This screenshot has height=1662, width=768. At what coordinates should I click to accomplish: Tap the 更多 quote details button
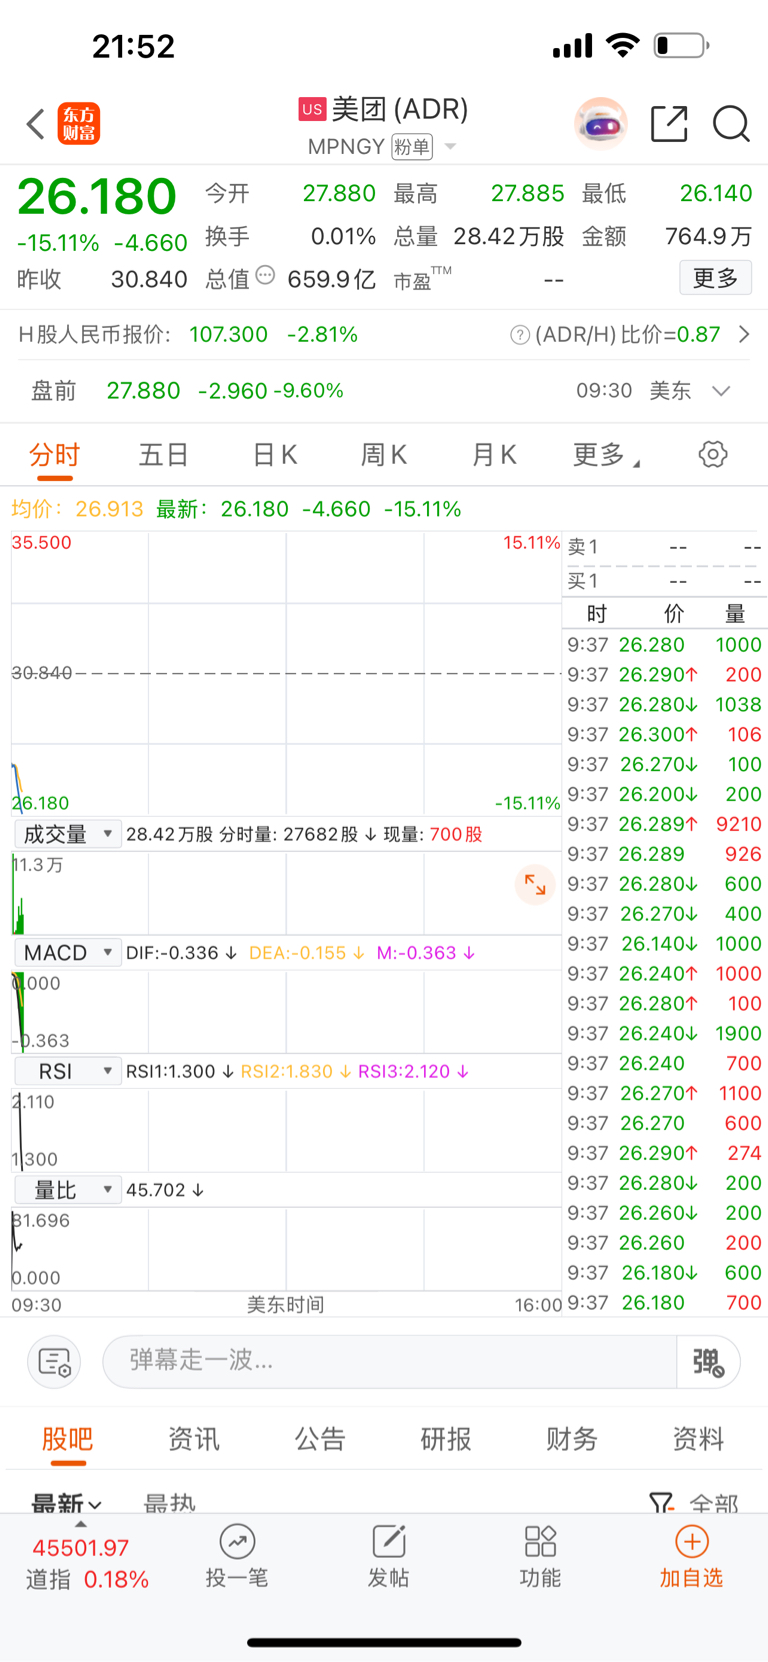pyautogui.click(x=716, y=278)
